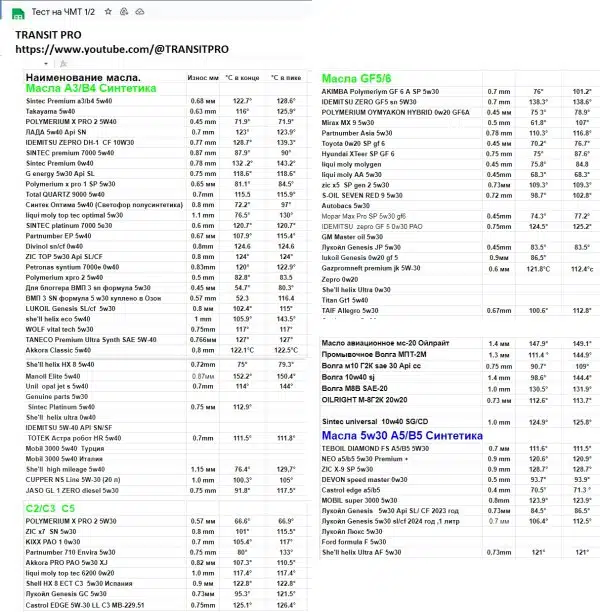Select the Hyundai XTeer SP GF 6 cell
This screenshot has width=600, height=612.
[358, 154]
